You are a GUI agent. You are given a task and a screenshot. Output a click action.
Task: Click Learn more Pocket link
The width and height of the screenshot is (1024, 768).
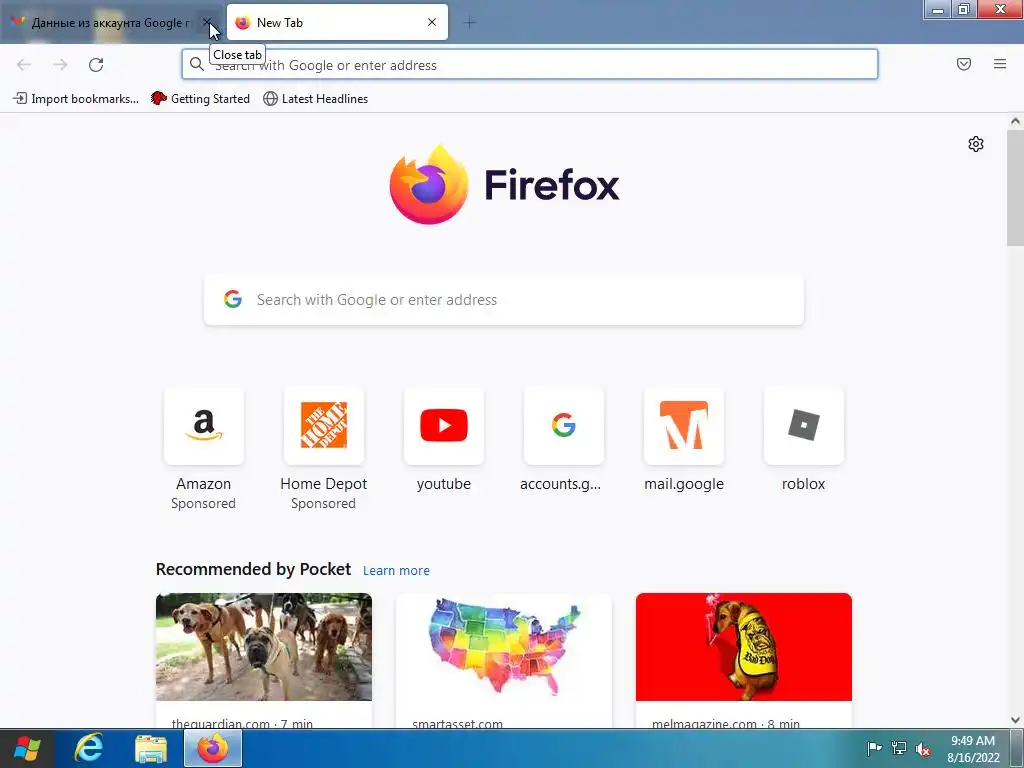pos(396,570)
